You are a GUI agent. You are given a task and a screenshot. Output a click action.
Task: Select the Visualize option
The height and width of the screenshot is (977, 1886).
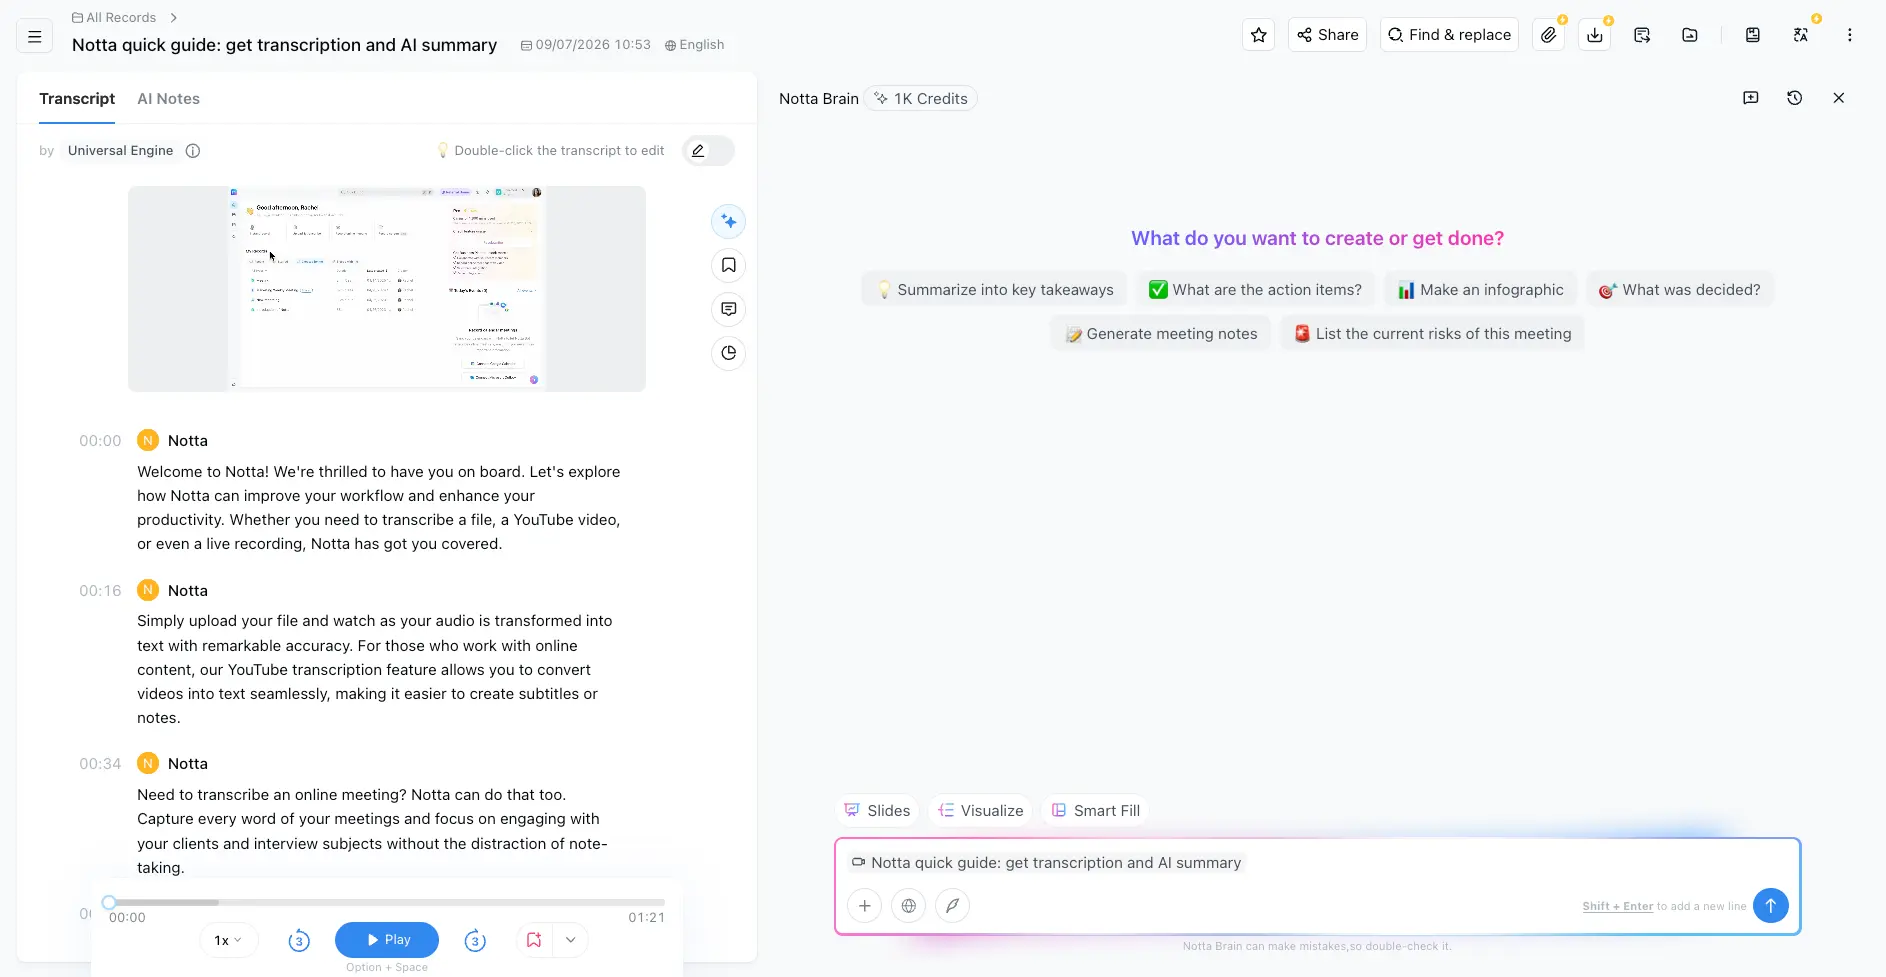pyautogui.click(x=980, y=811)
